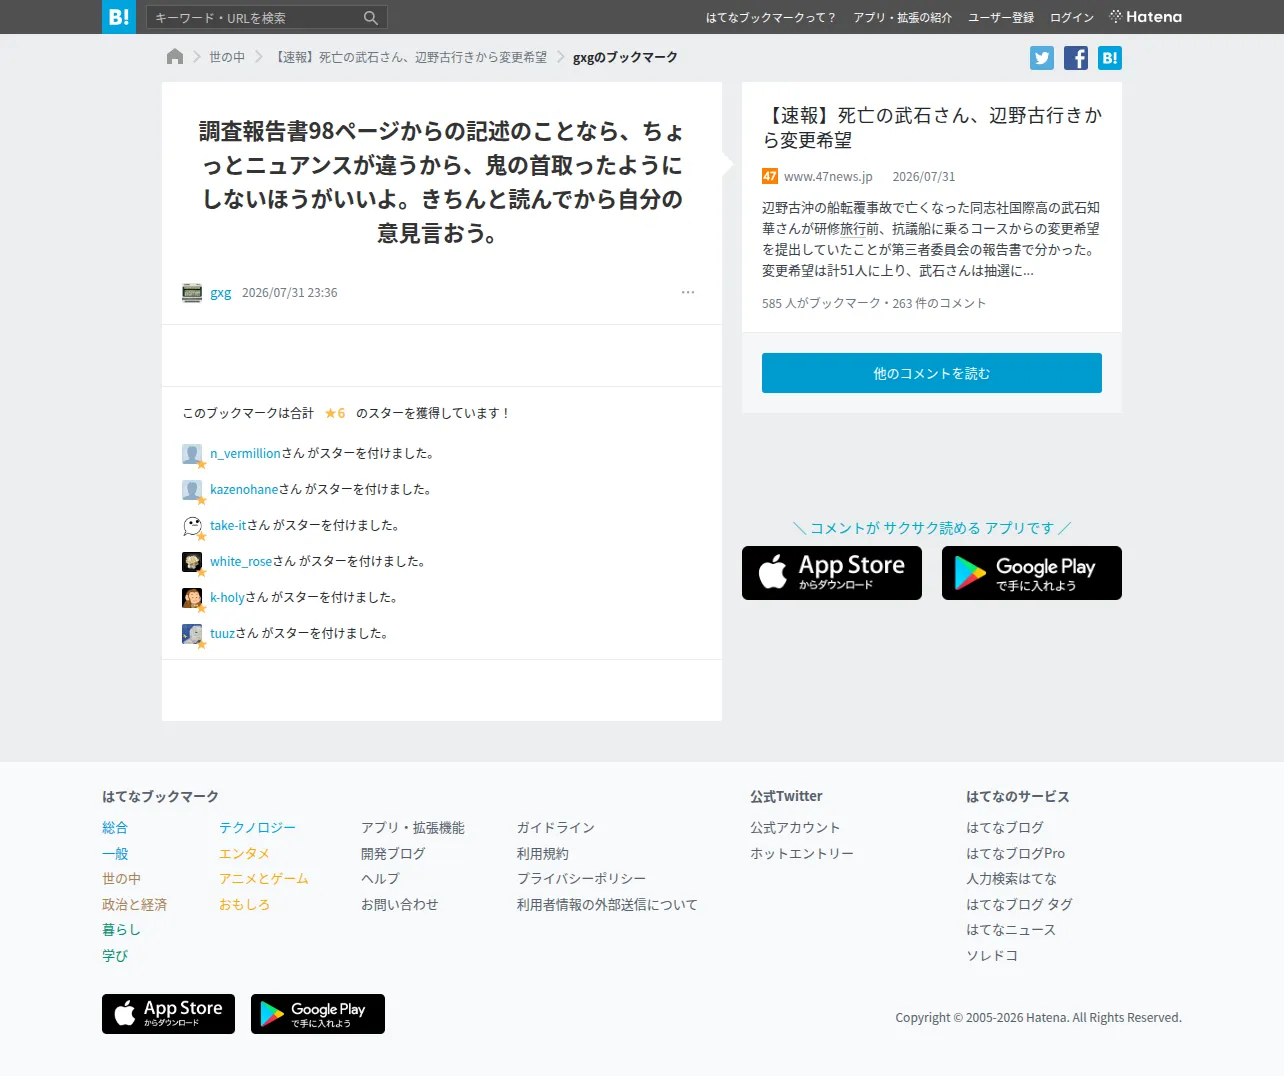Click the footer Google Play badge

pyautogui.click(x=318, y=1014)
